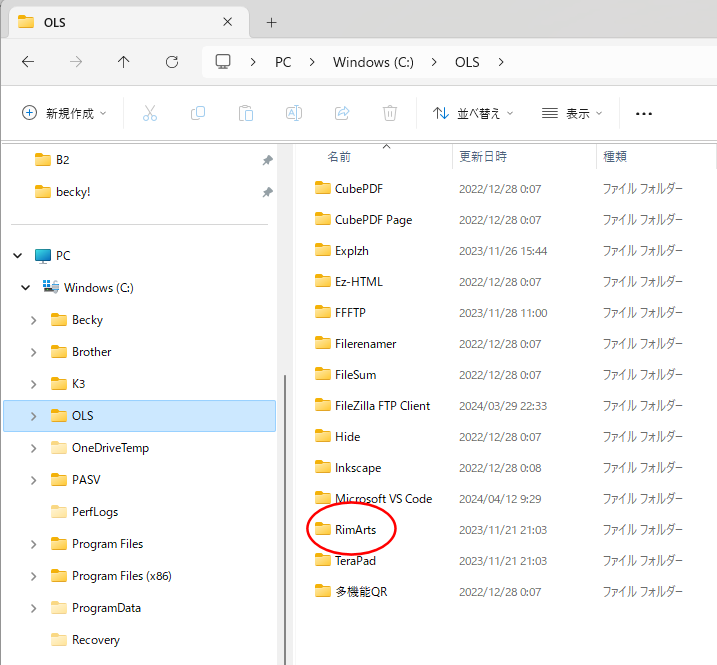Select the Microsoft VS Code folder name
This screenshot has height=665, width=717.
pos(383,499)
